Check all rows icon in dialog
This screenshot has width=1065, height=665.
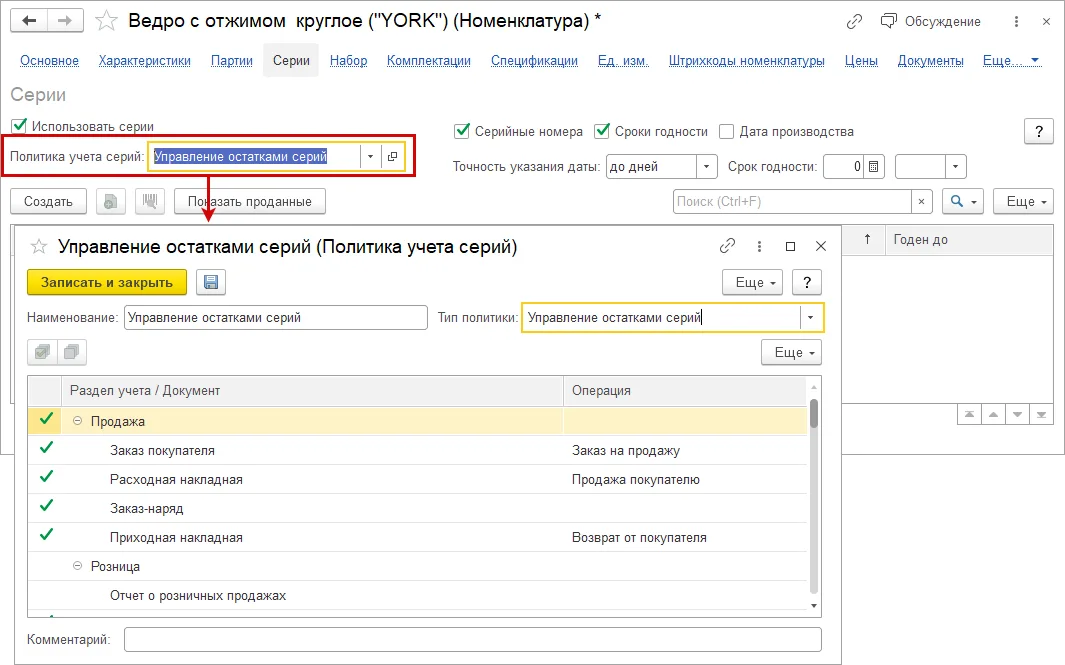pyautogui.click(x=42, y=352)
